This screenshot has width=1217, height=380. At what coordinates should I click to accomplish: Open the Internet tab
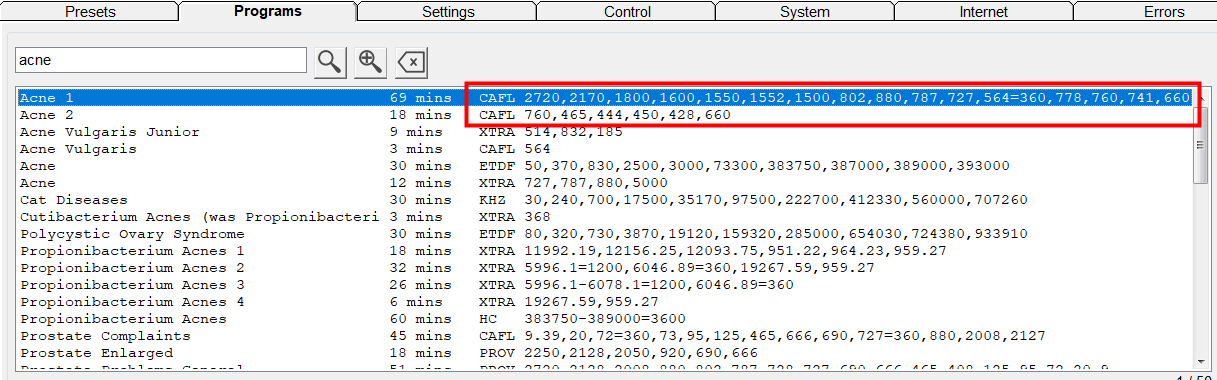tap(984, 12)
